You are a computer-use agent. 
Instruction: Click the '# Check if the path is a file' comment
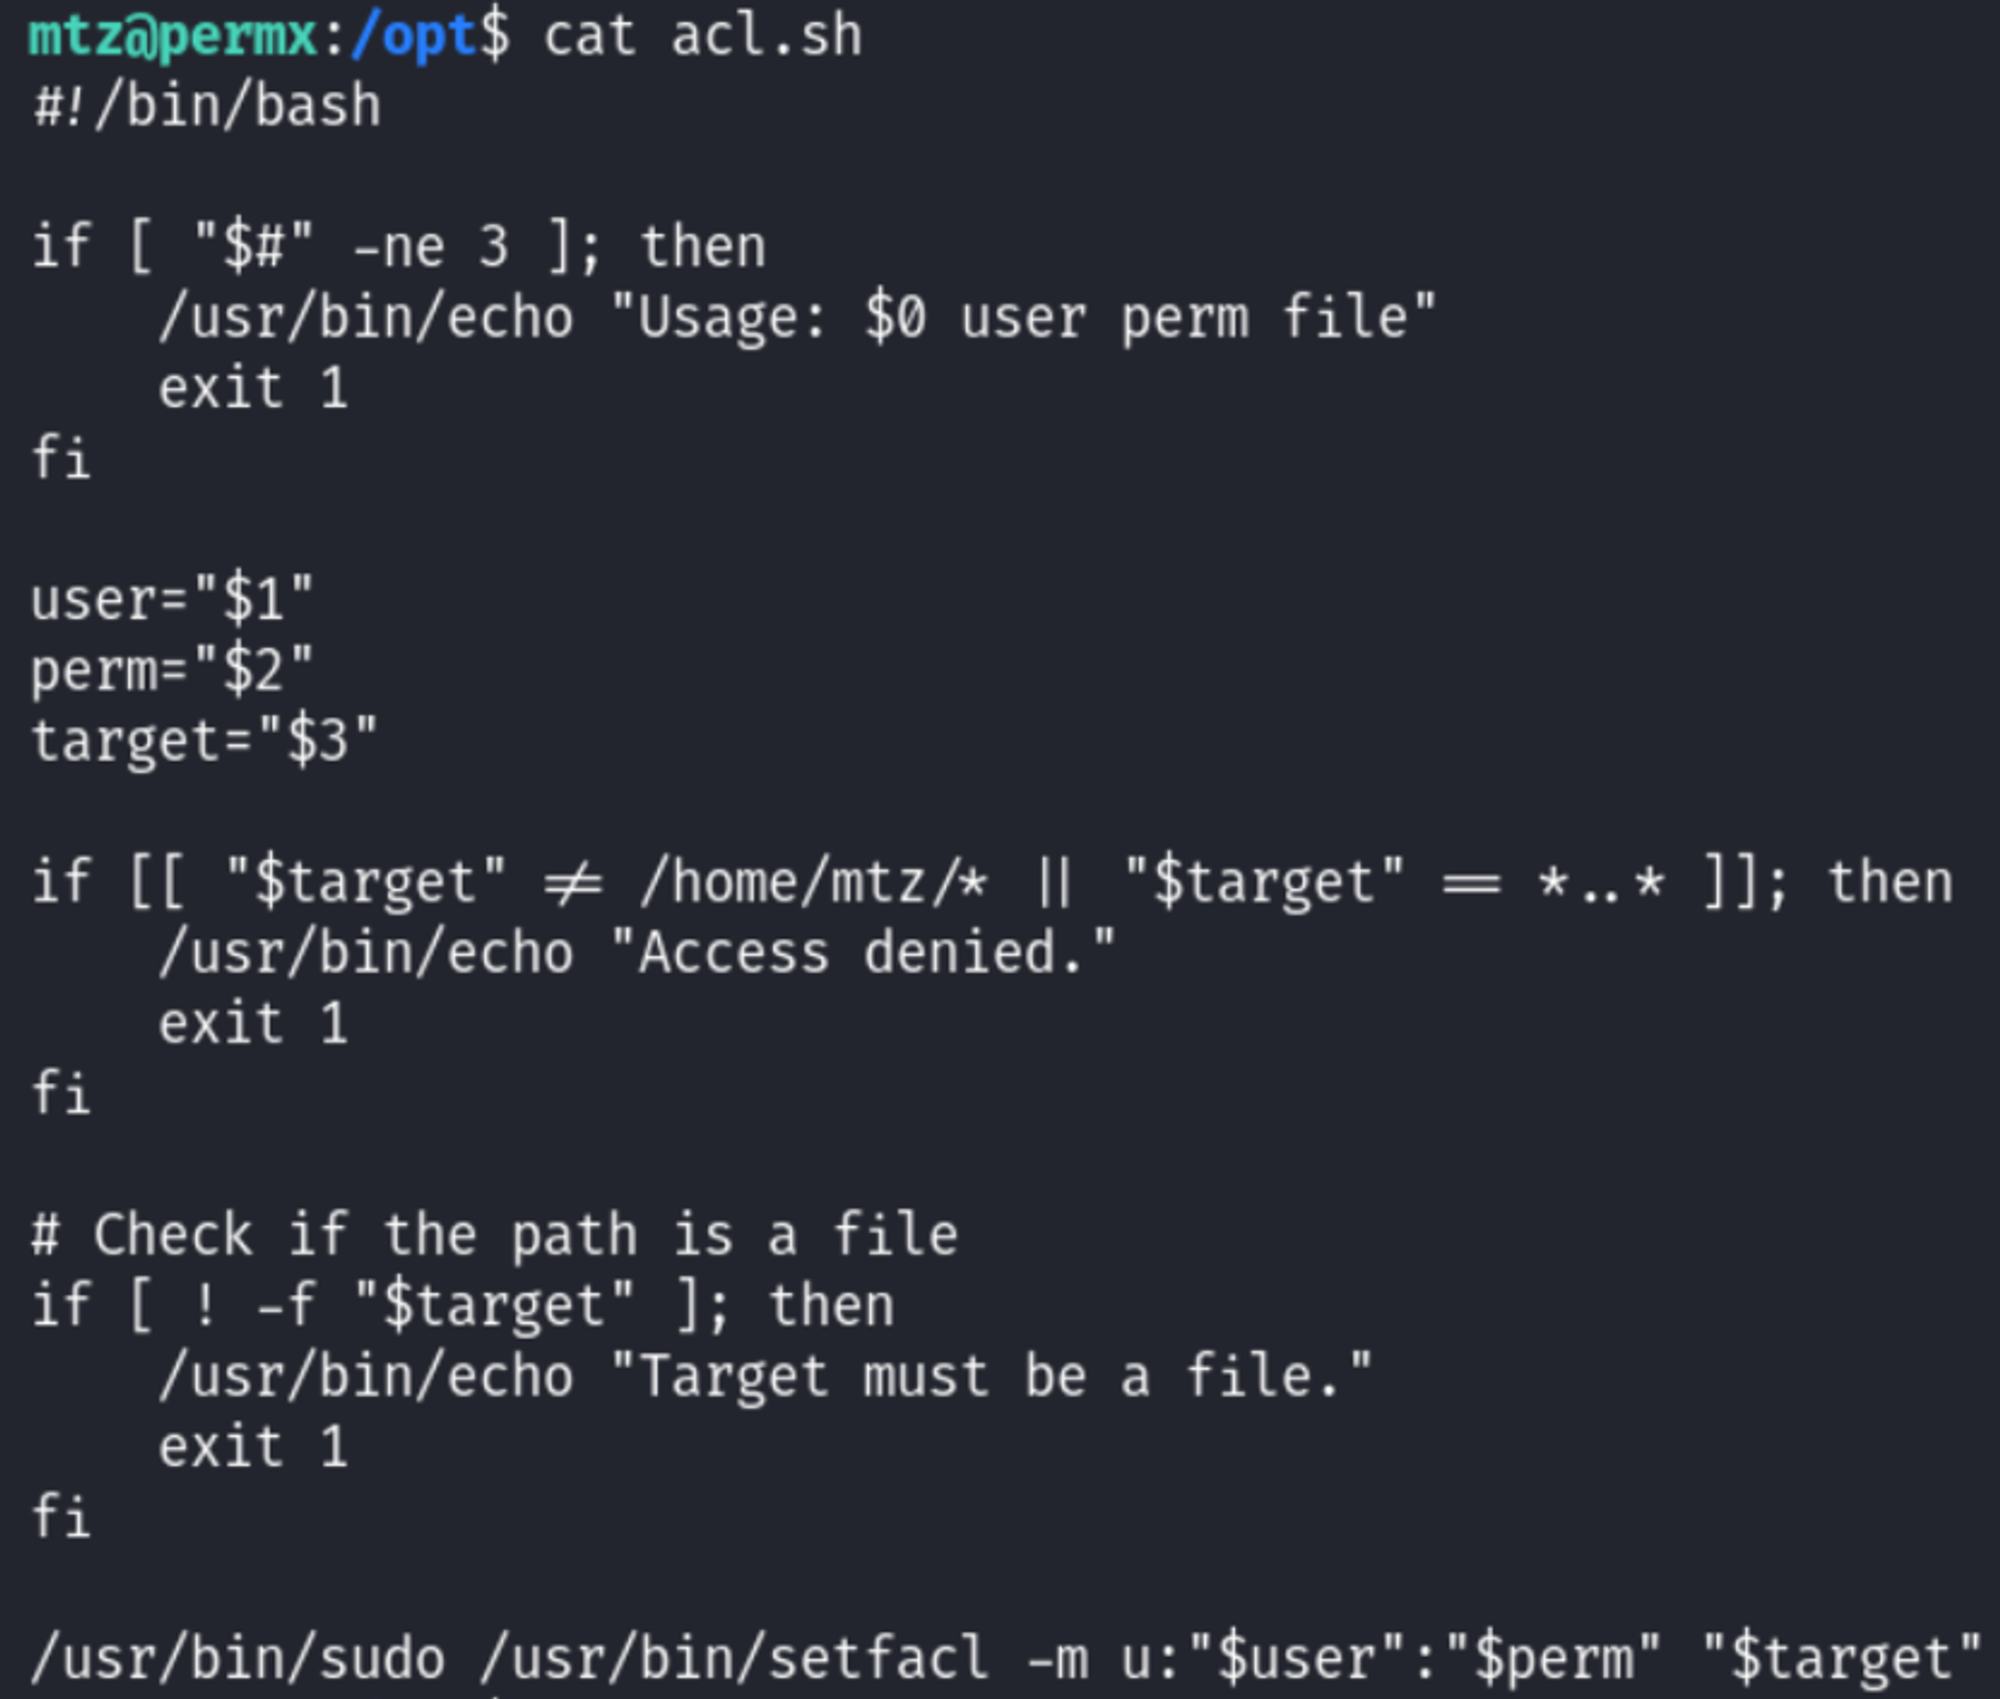495,1235
